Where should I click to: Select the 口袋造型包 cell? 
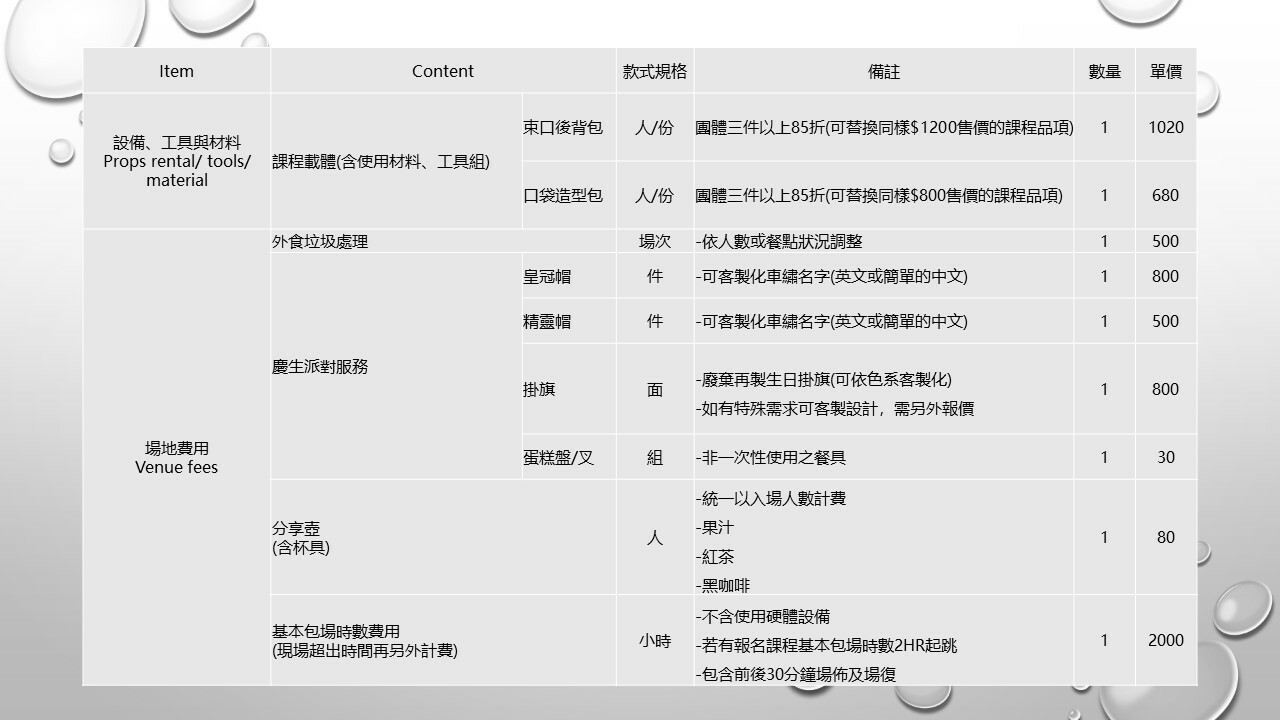[563, 195]
